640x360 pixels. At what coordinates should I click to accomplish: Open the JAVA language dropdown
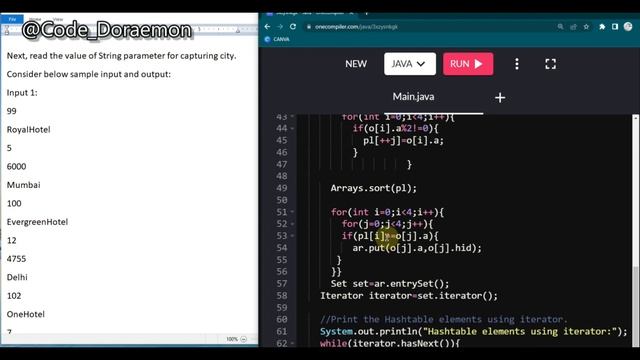pyautogui.click(x=409, y=64)
